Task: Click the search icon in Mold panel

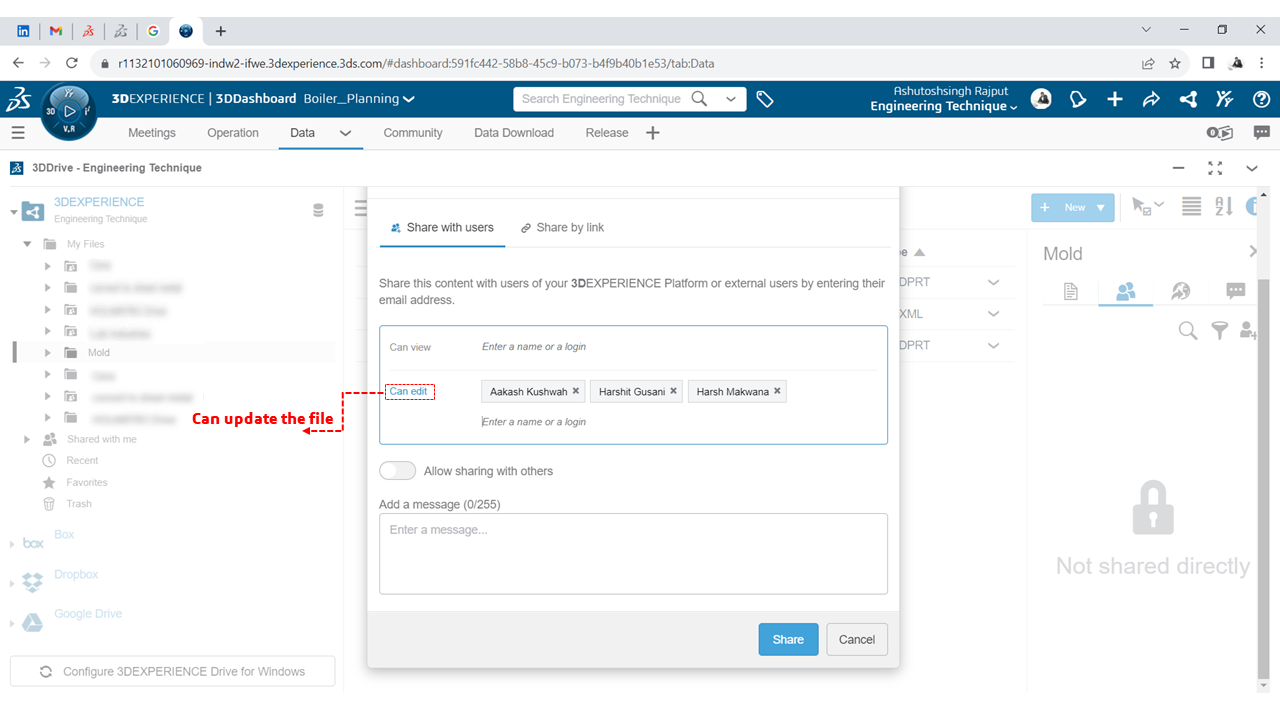Action: click(x=1188, y=330)
